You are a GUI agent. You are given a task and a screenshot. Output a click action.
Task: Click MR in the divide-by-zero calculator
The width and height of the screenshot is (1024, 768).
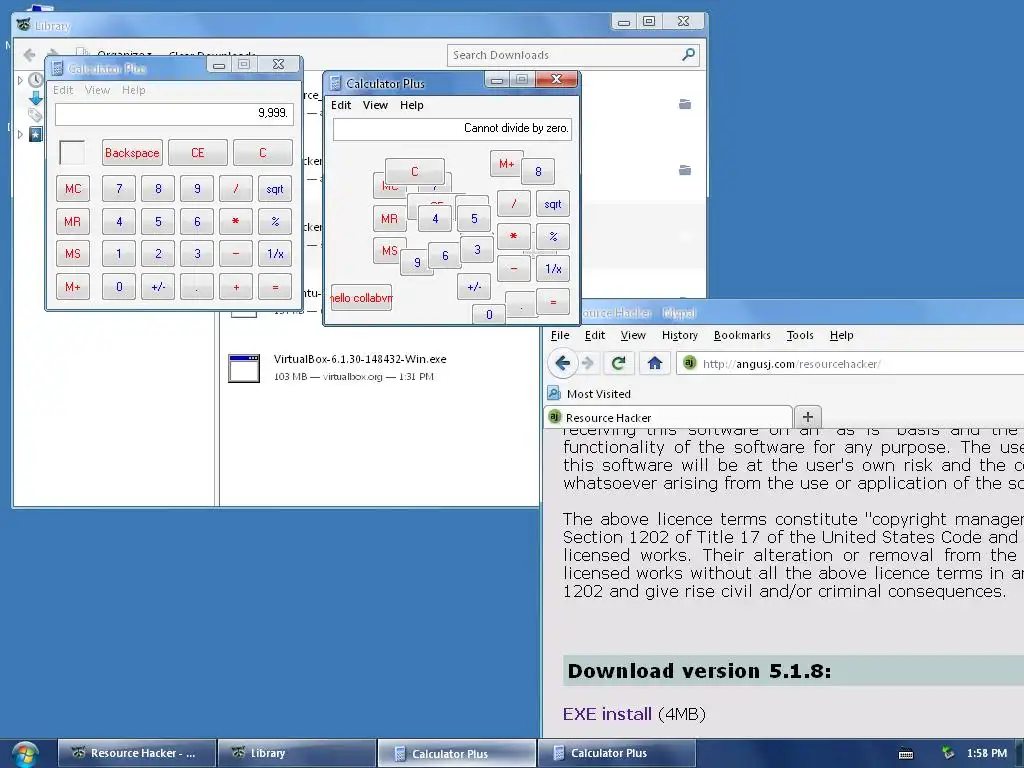click(x=389, y=219)
